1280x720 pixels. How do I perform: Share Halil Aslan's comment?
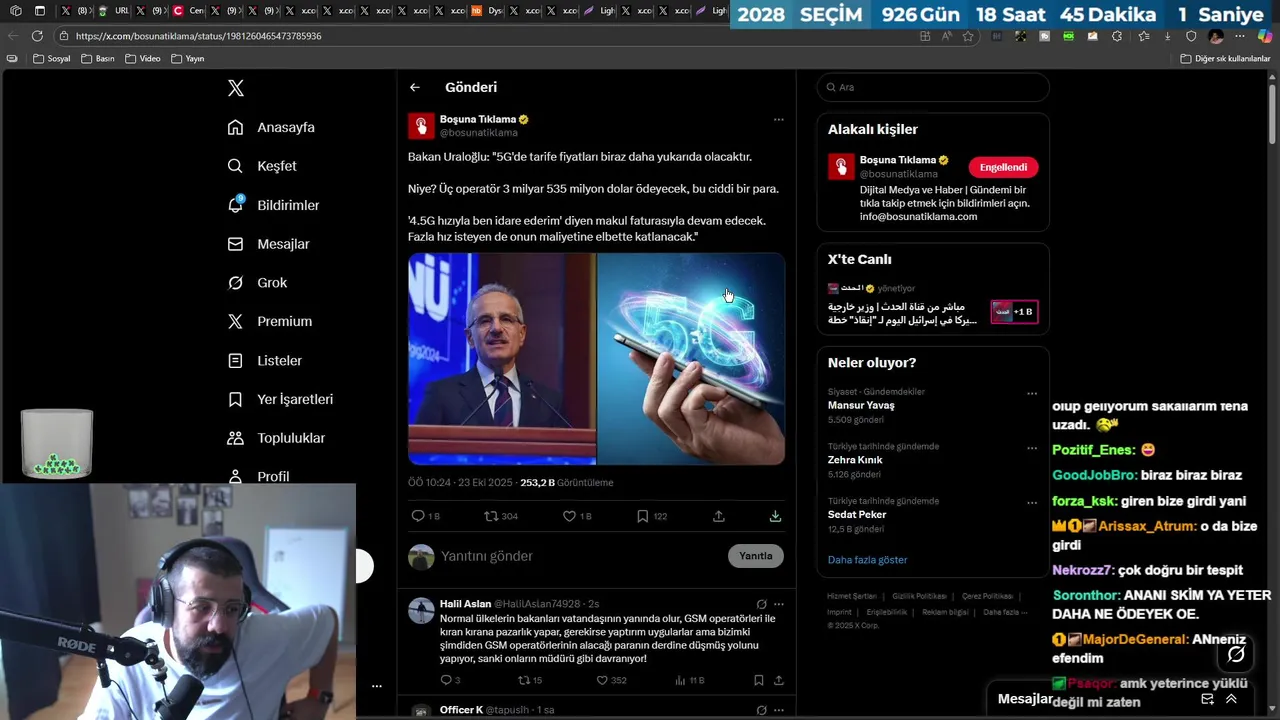point(779,680)
